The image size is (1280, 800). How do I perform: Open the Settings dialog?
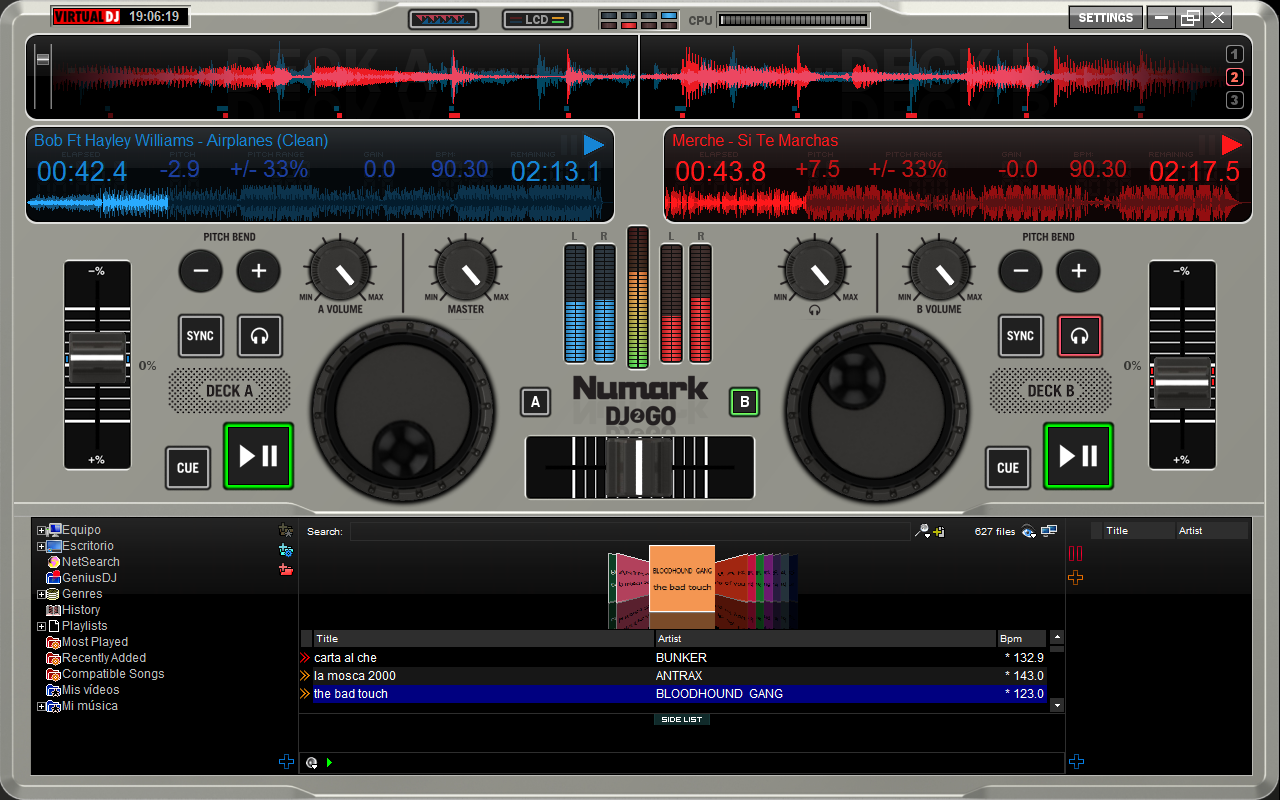(1106, 18)
